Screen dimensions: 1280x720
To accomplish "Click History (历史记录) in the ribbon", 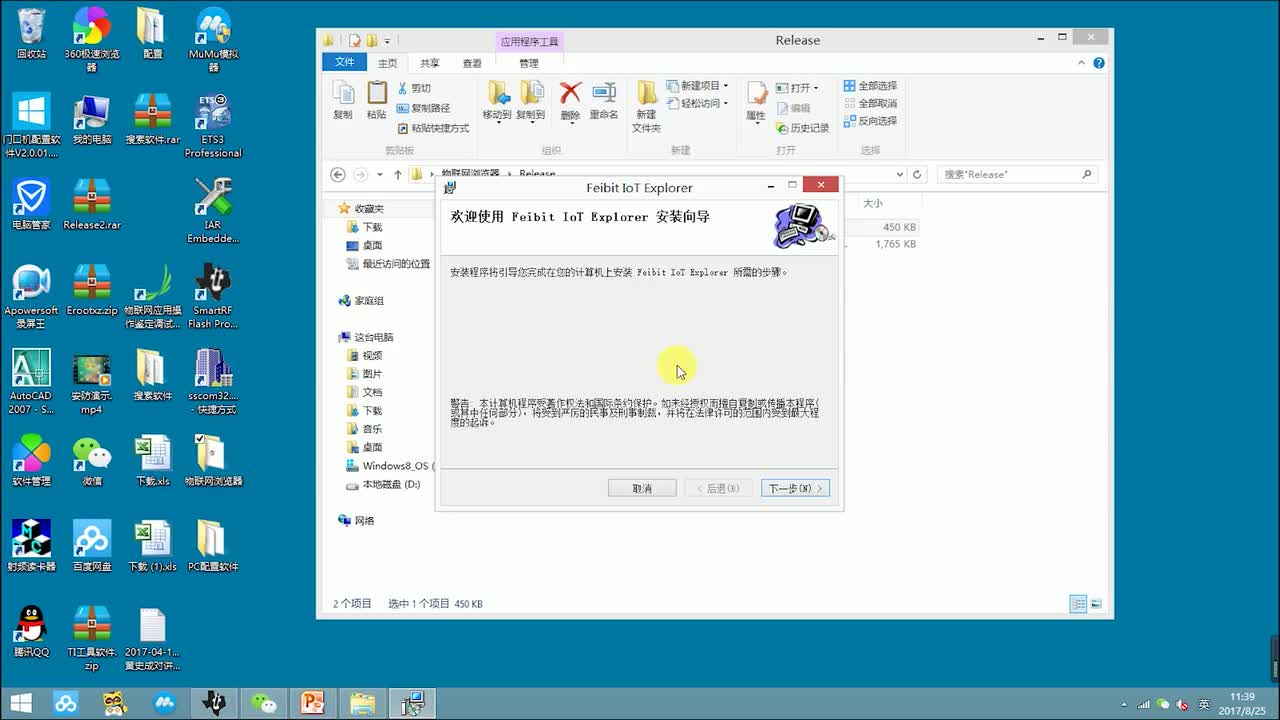I will click(802, 128).
